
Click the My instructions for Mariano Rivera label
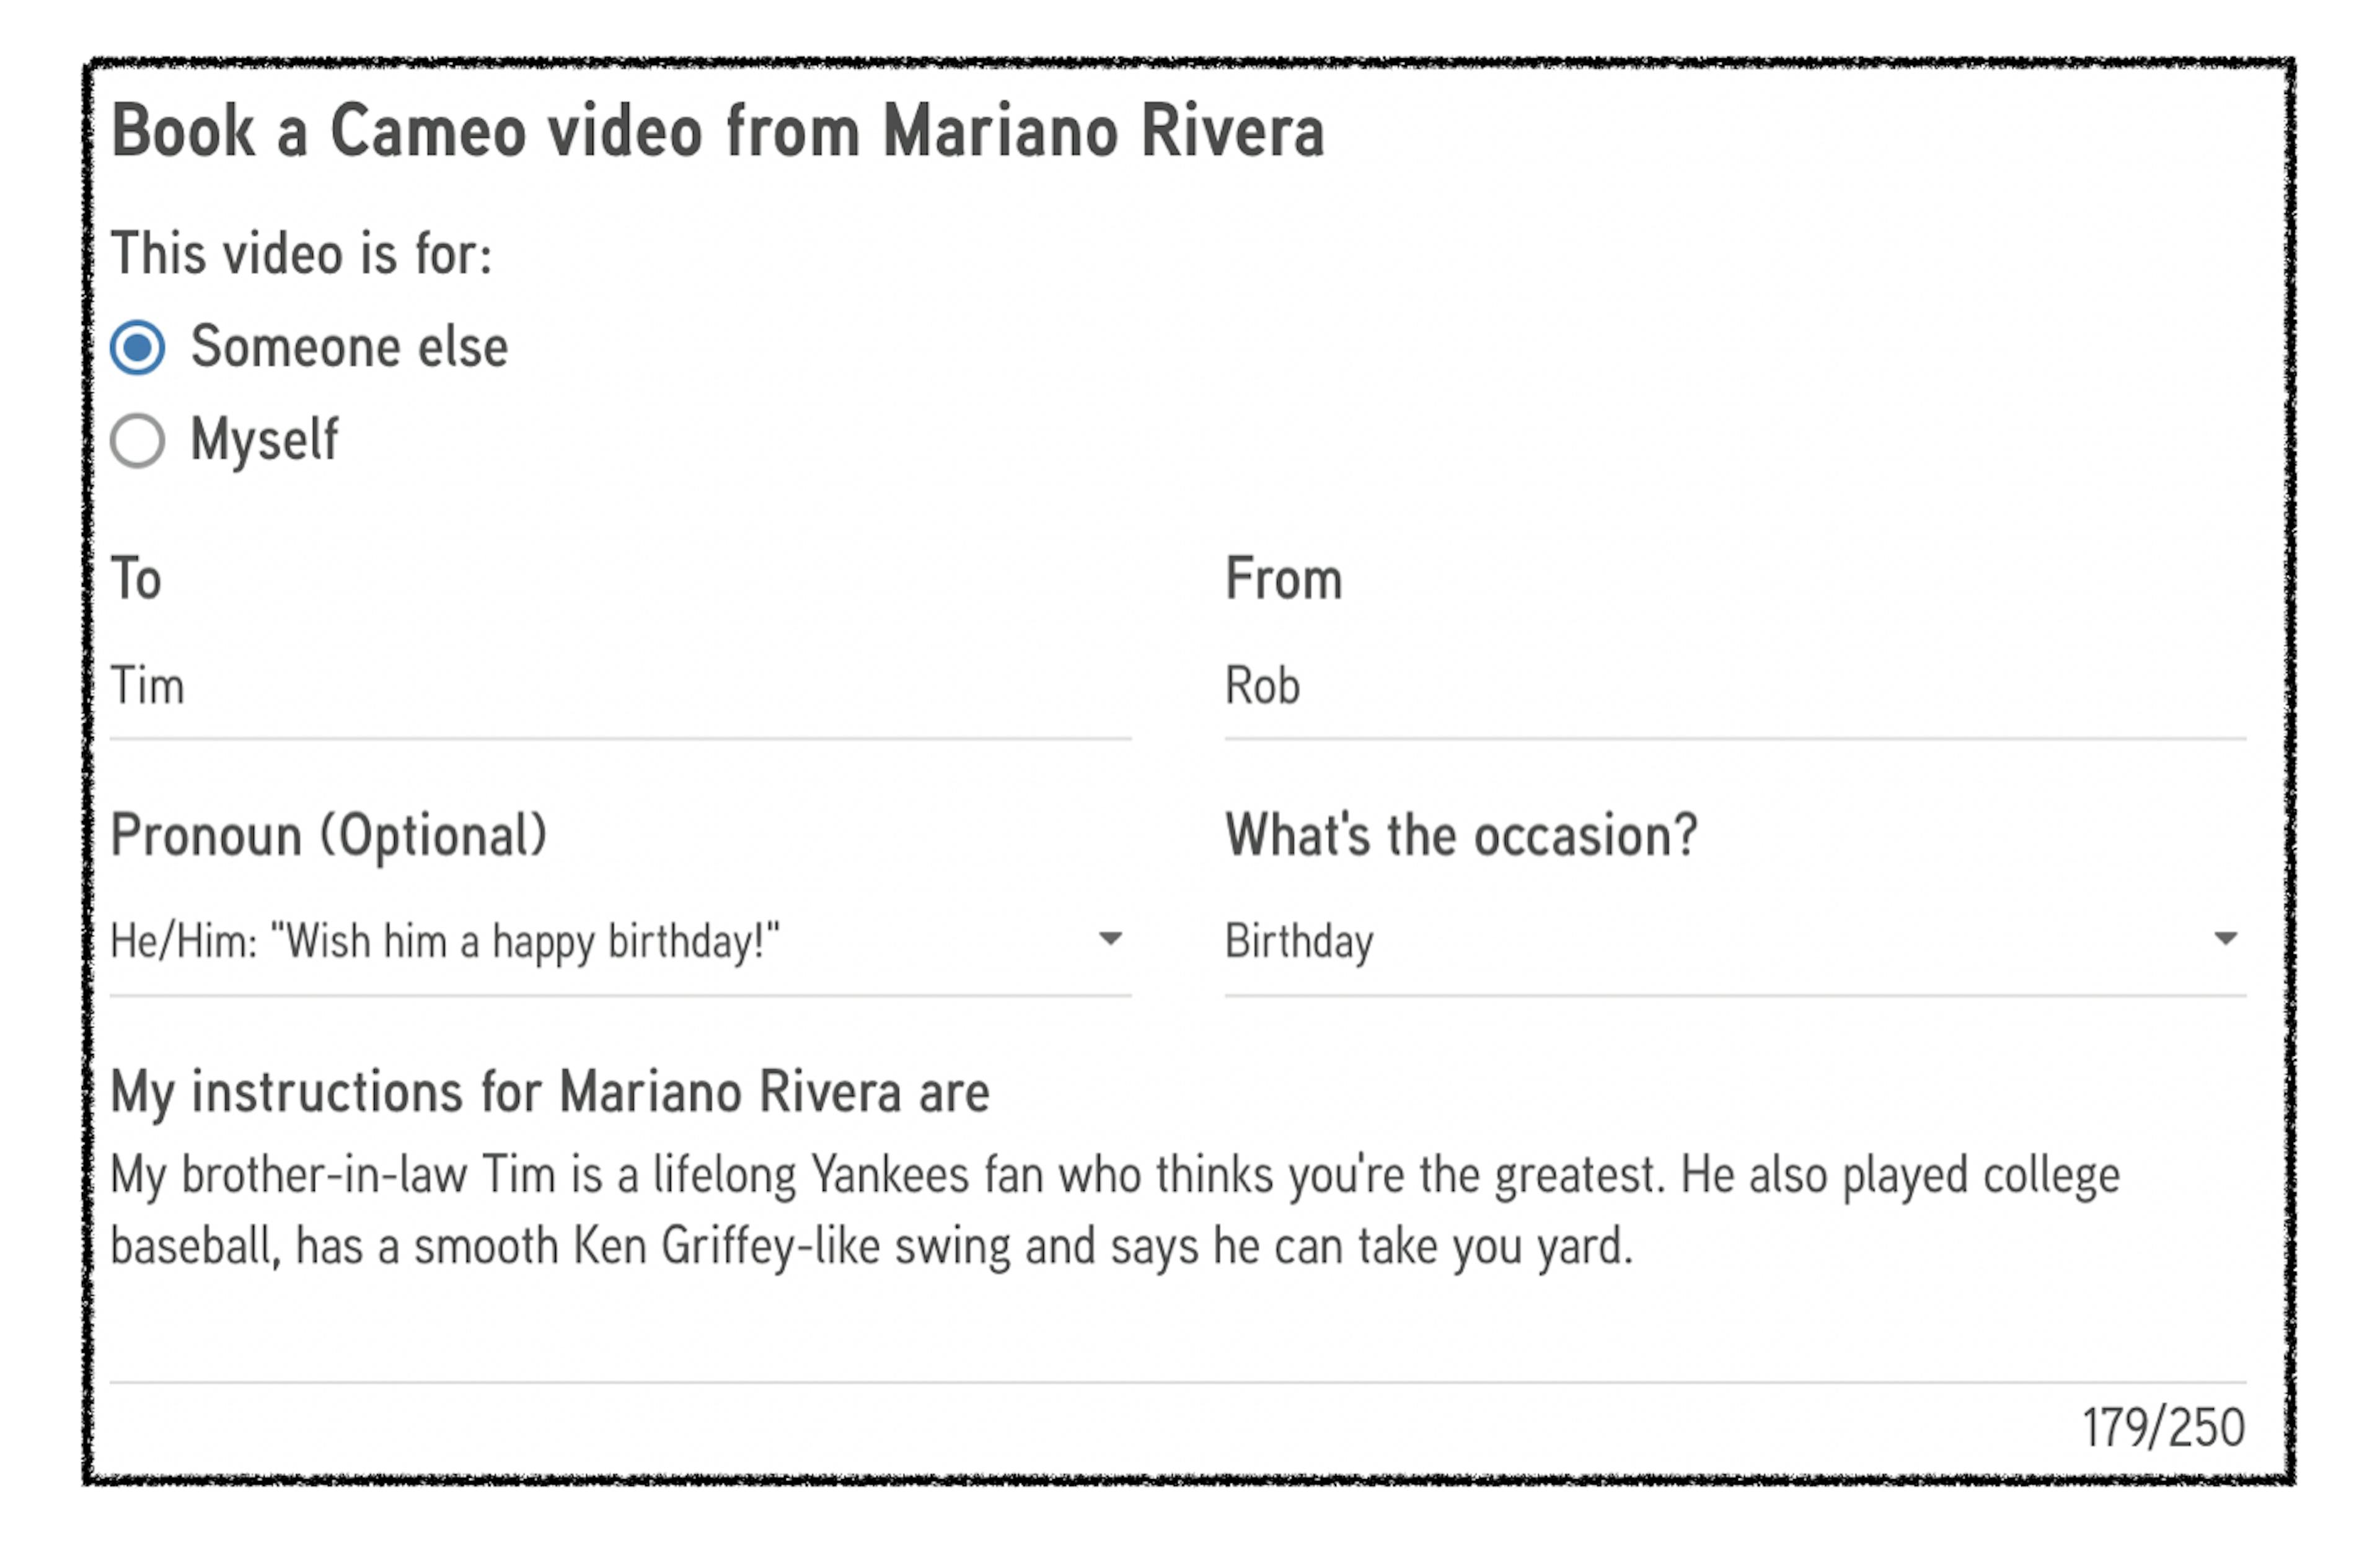click(x=550, y=1092)
